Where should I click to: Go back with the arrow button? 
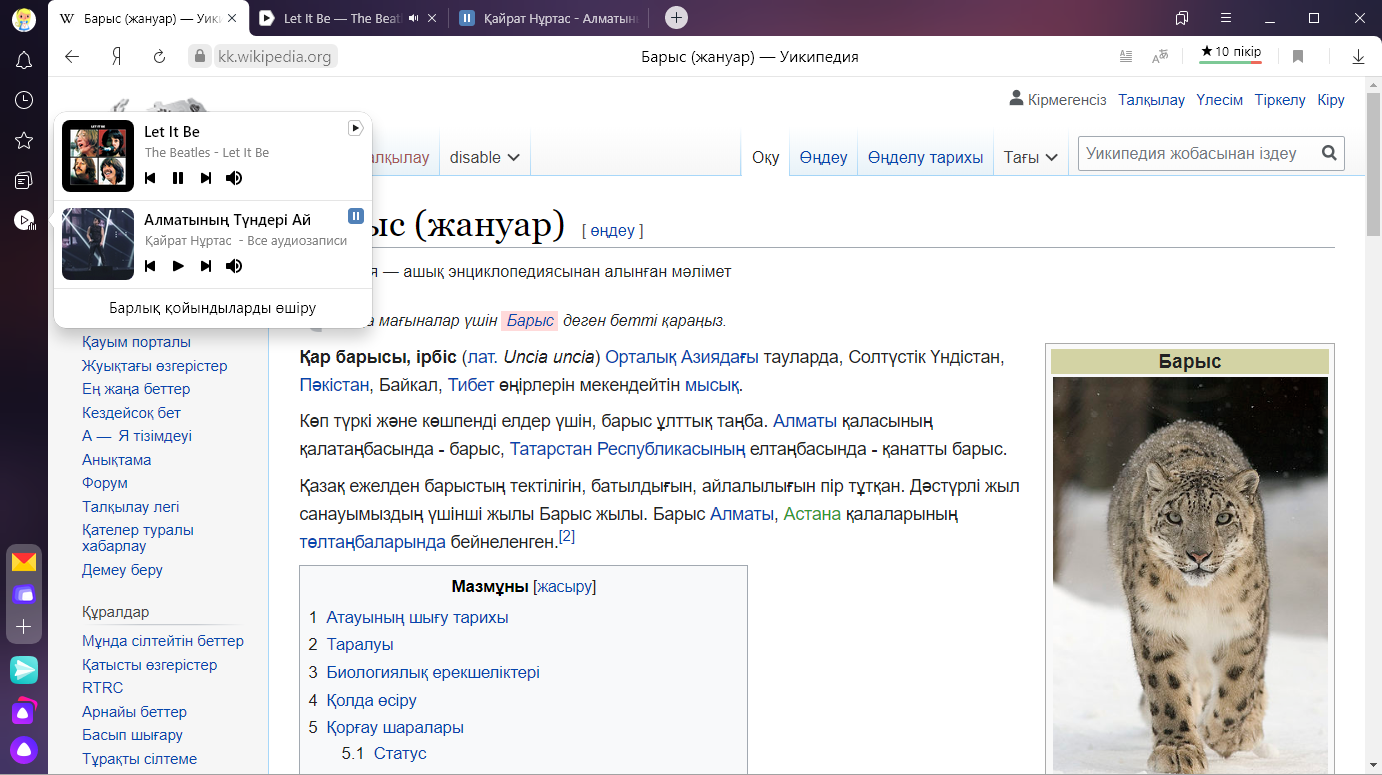coord(72,57)
